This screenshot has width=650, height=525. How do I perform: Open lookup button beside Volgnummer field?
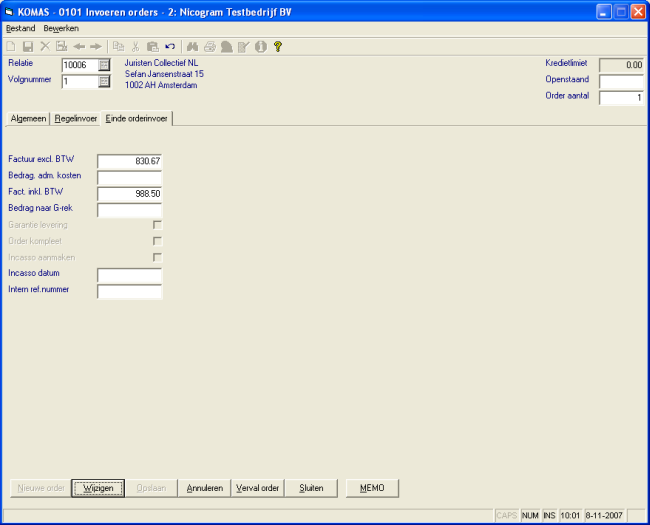[x=104, y=81]
